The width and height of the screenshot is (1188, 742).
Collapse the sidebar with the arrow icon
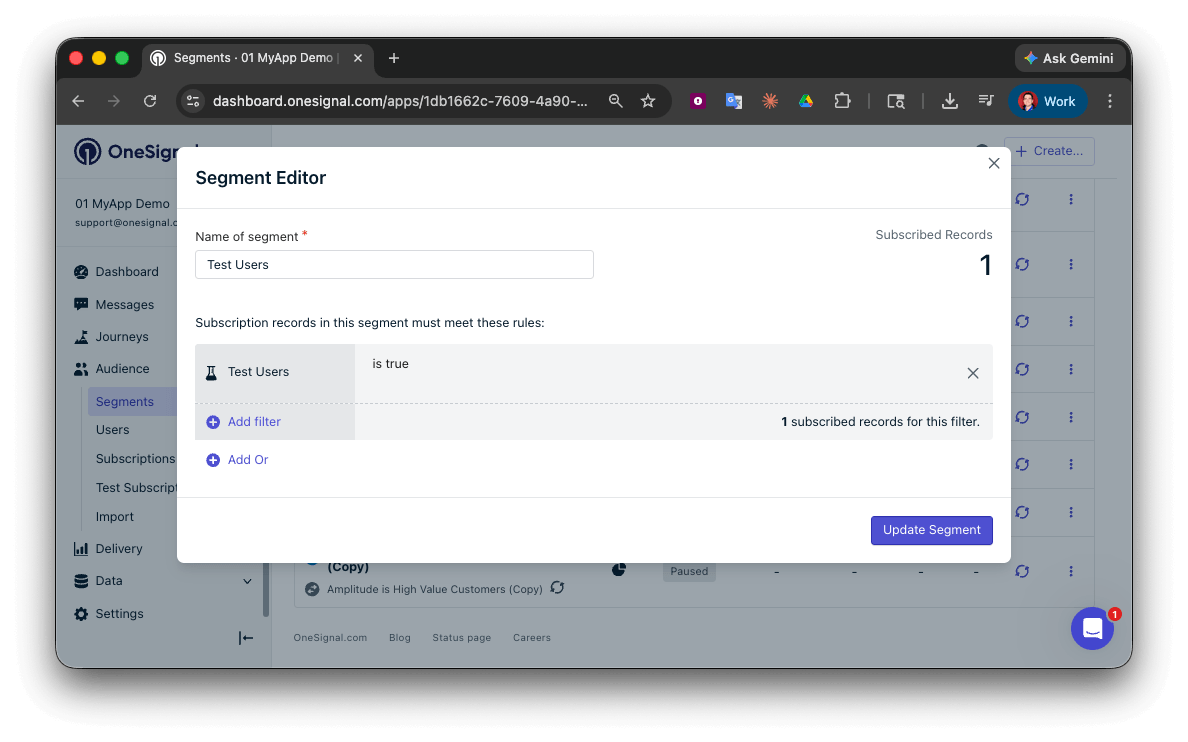click(245, 638)
